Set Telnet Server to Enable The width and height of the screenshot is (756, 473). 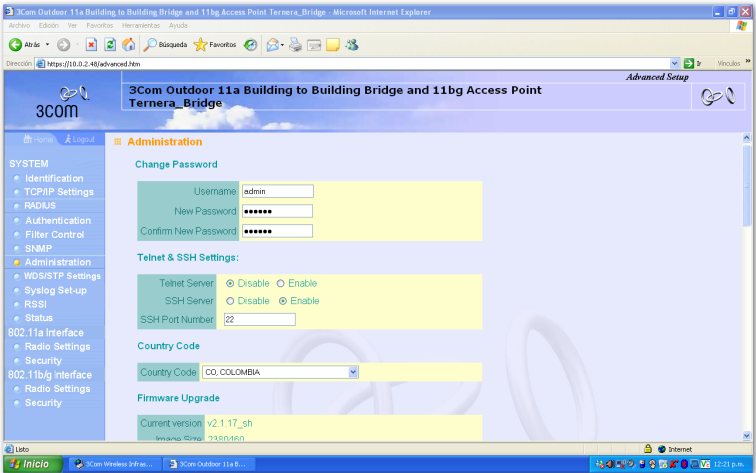pos(281,283)
